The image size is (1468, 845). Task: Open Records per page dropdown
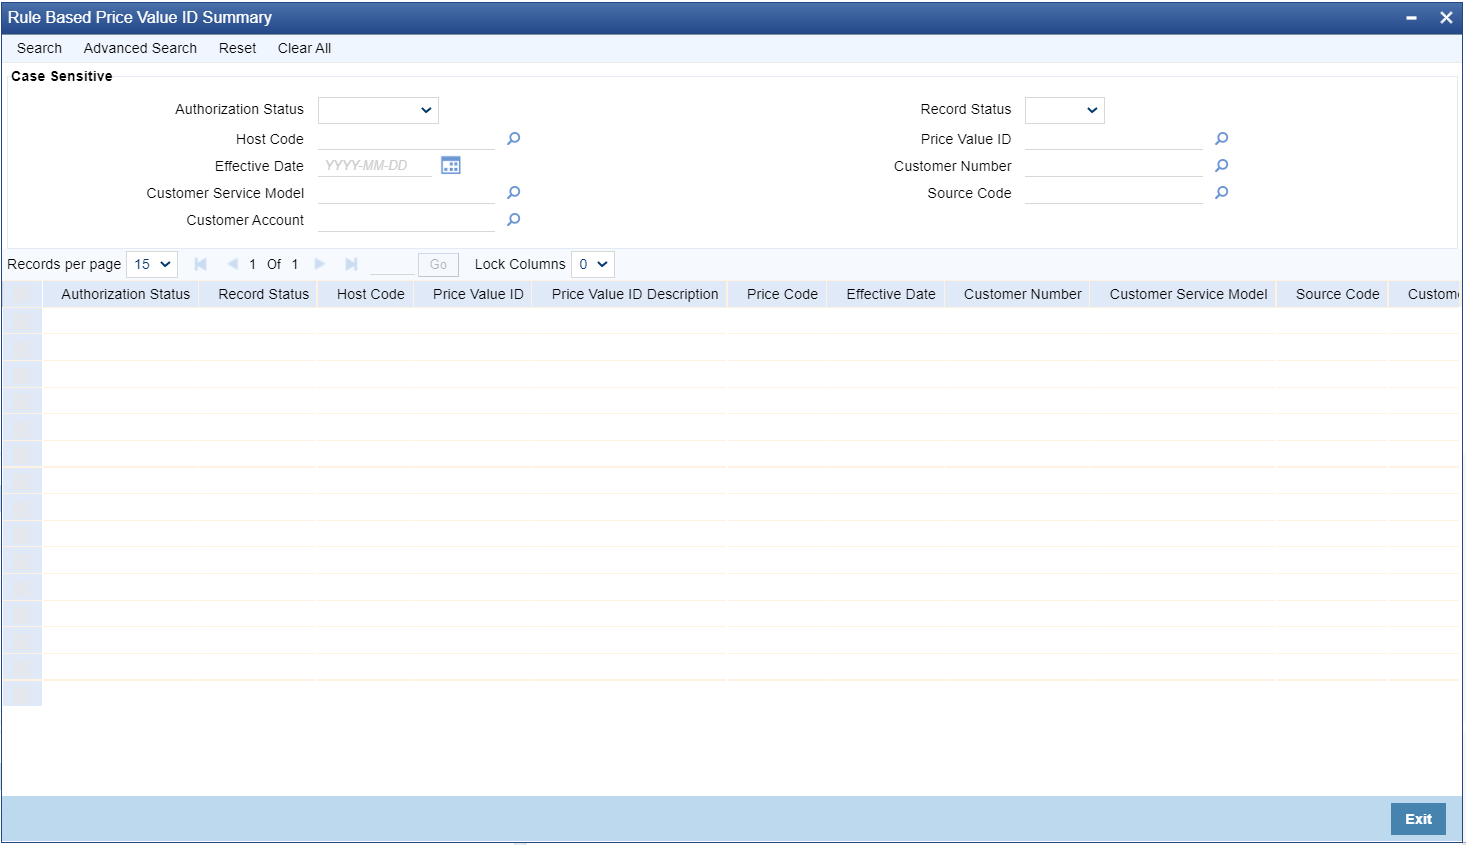[x=152, y=264]
